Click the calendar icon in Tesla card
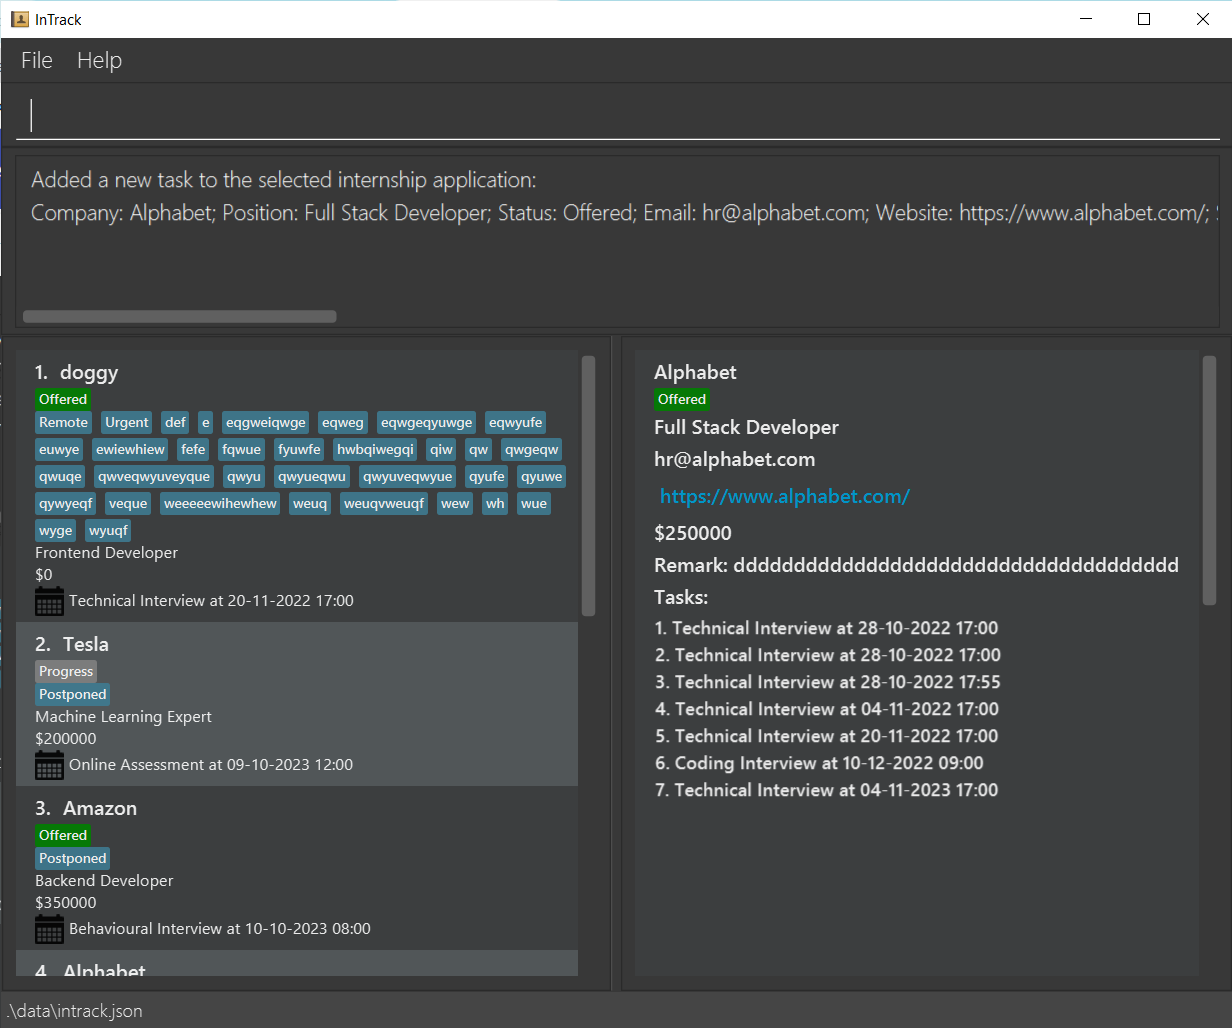The image size is (1232, 1028). pyautogui.click(x=49, y=765)
